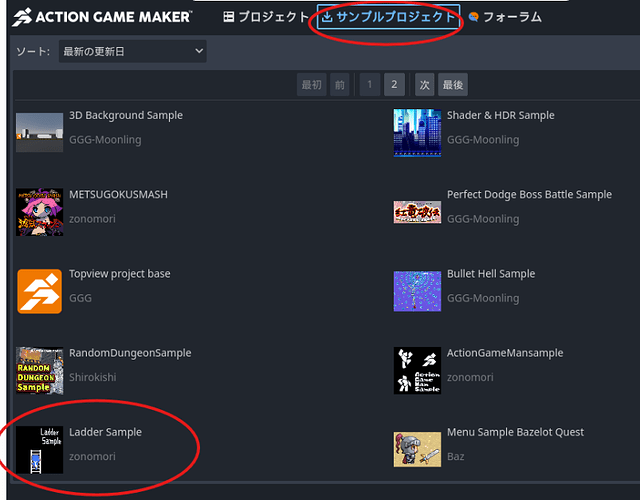Click the 次 next page button

[x=424, y=84]
